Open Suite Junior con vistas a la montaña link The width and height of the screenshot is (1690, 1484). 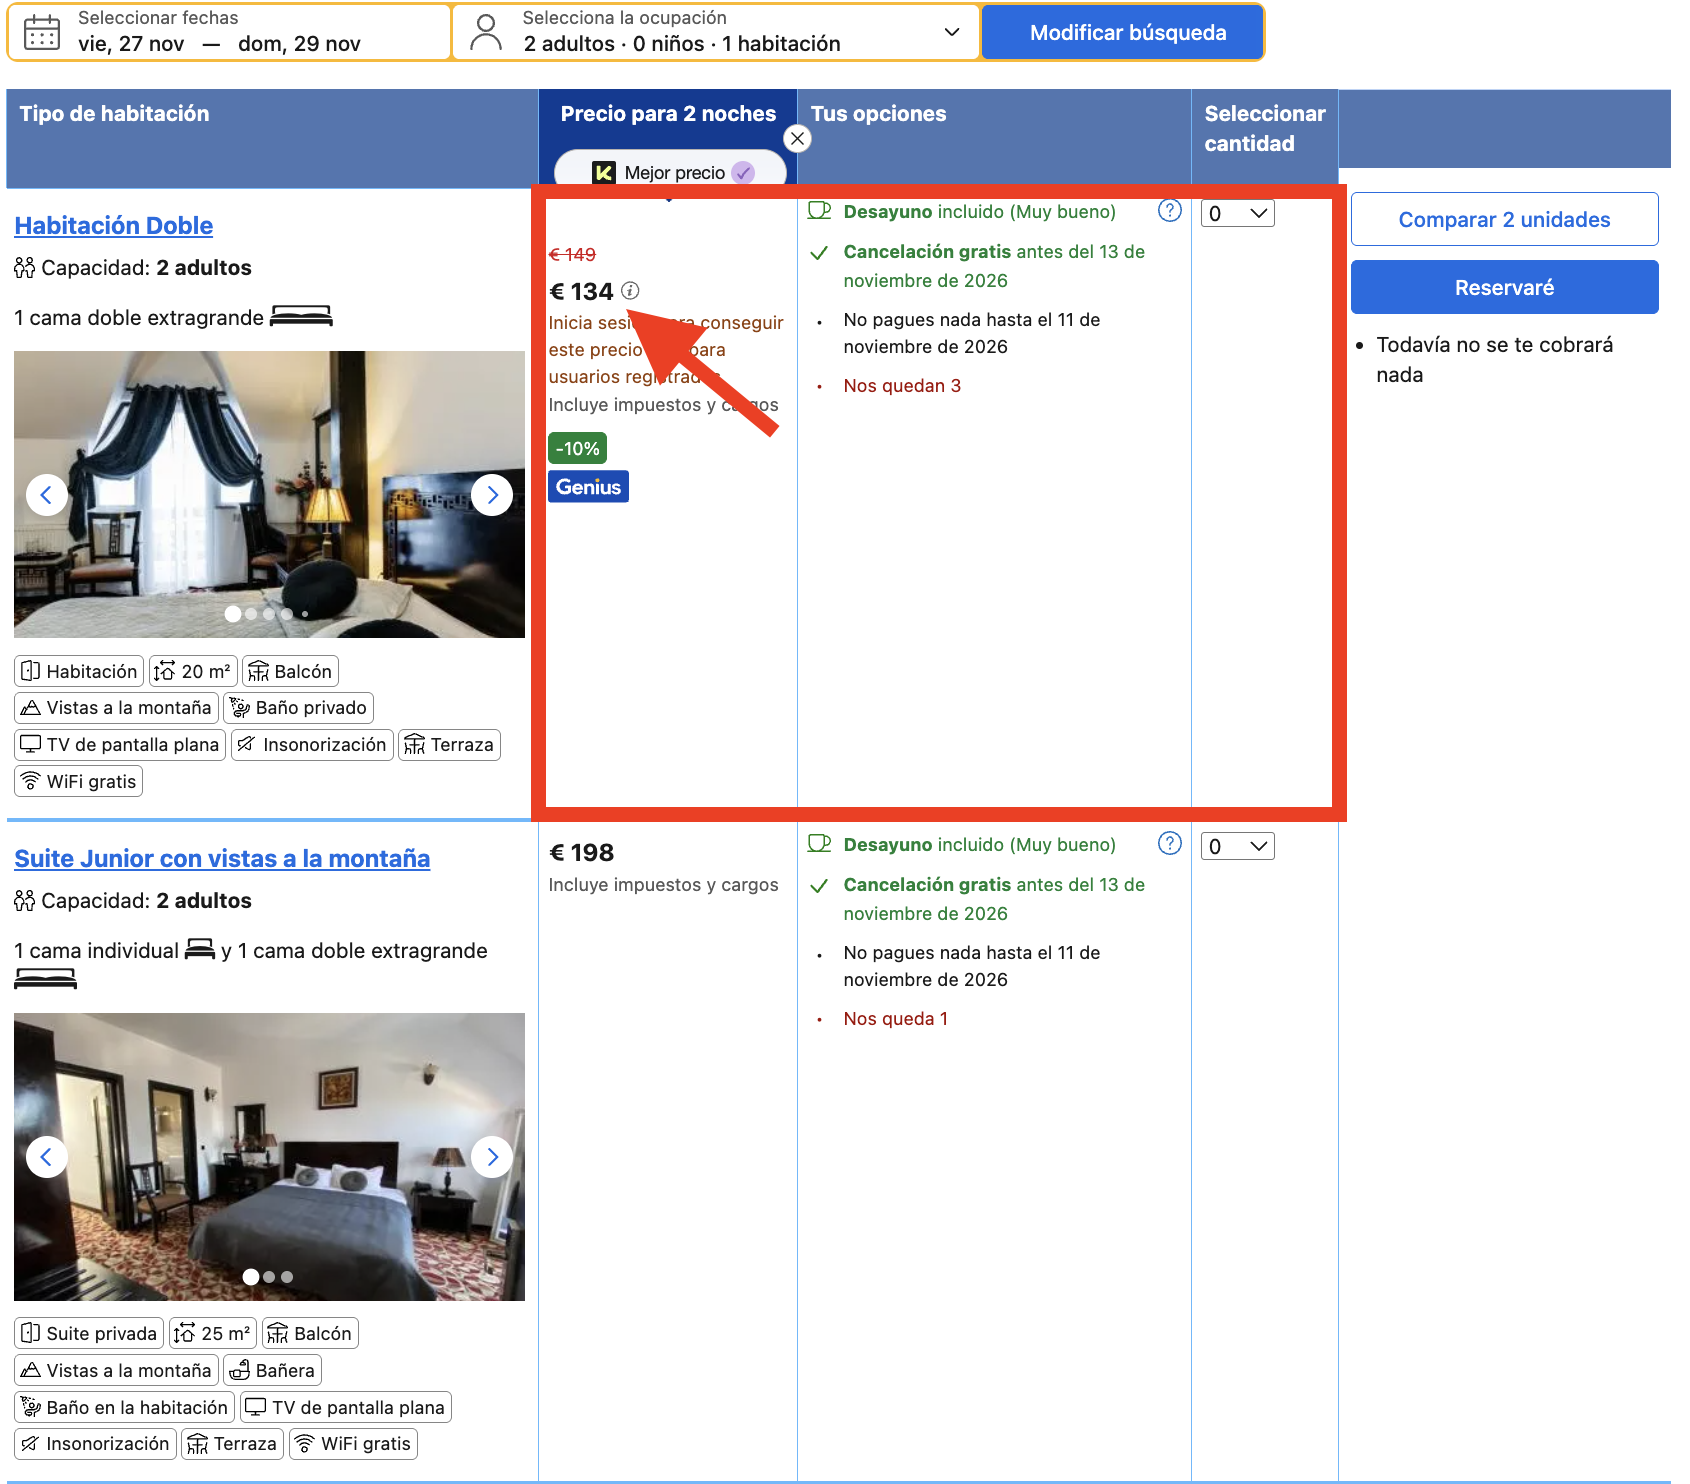tap(222, 858)
